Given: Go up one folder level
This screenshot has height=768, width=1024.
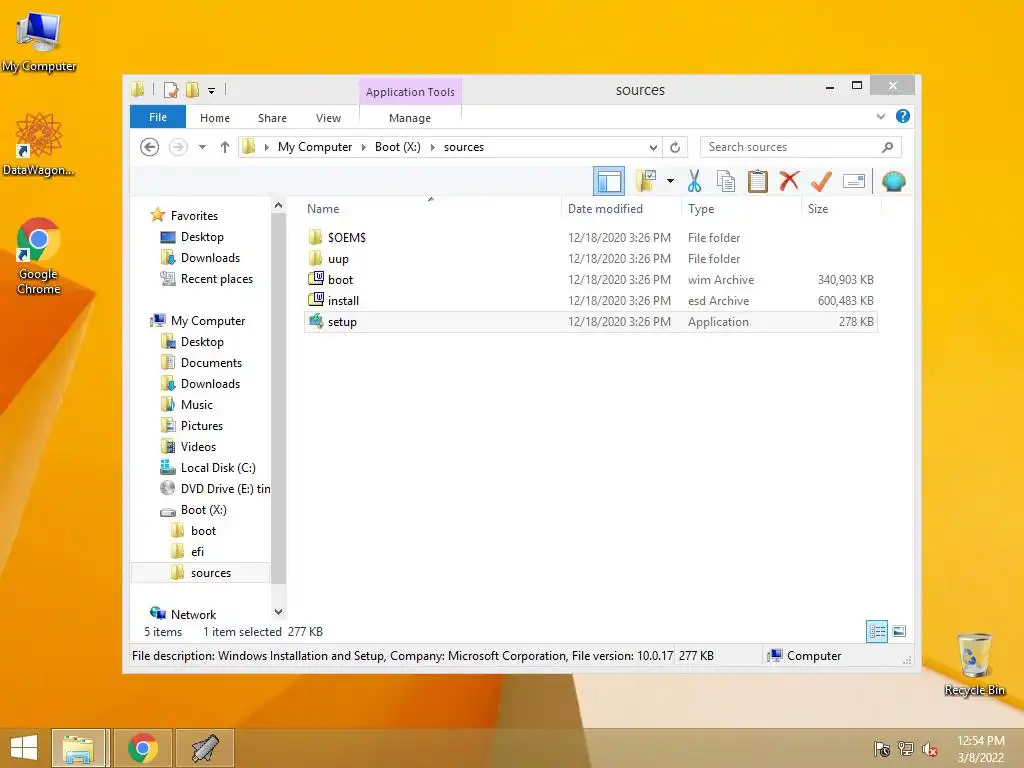Looking at the screenshot, I should (x=225, y=147).
